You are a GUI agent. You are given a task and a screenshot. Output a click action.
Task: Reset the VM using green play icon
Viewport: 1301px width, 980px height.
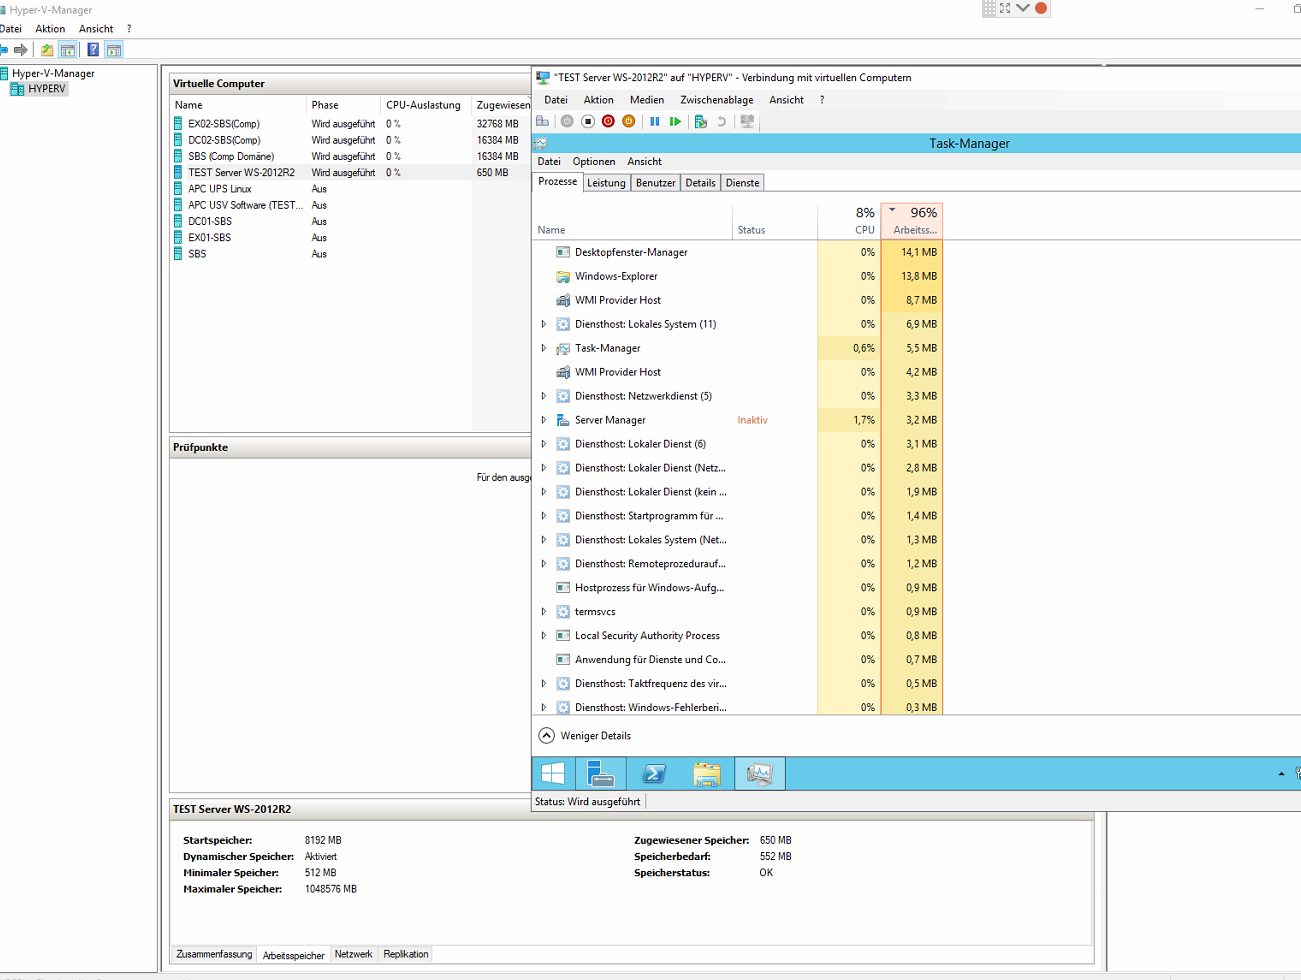[676, 121]
